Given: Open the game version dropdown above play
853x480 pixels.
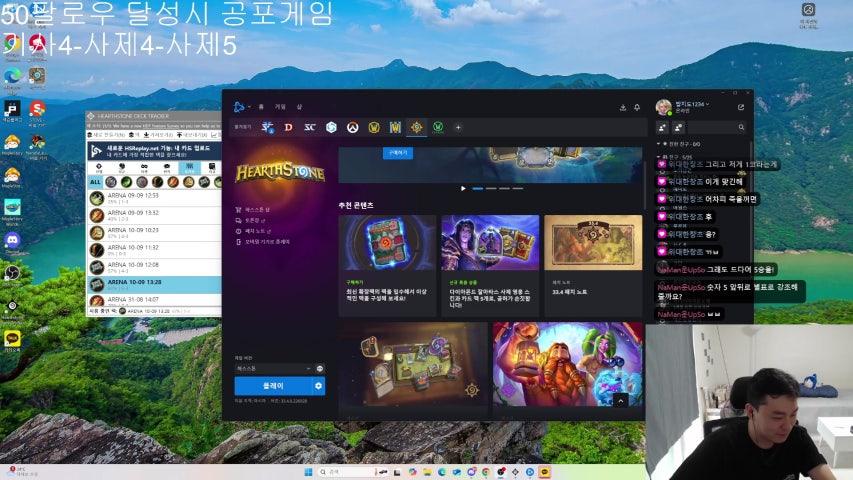Looking at the screenshot, I should (x=274, y=368).
